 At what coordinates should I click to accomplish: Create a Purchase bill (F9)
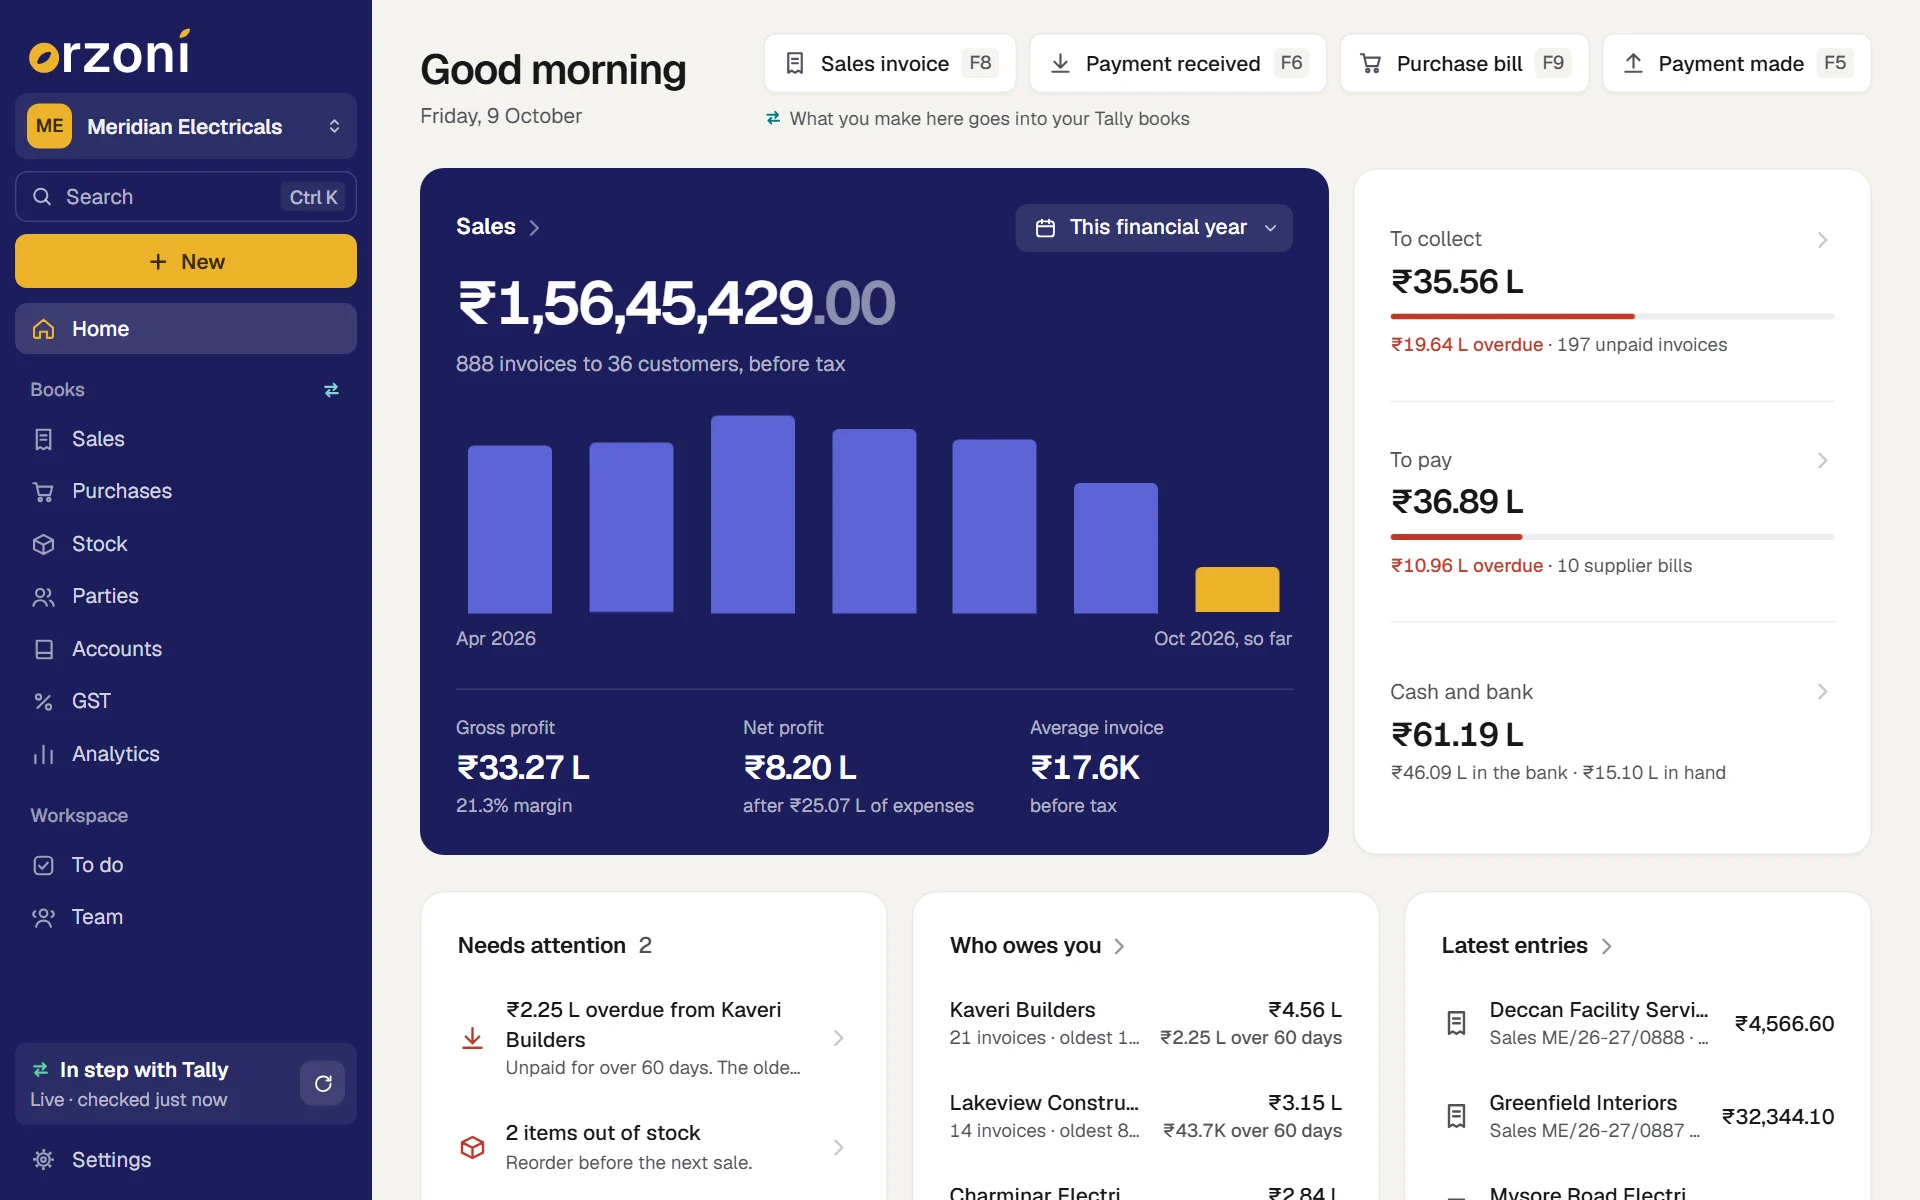(1464, 63)
